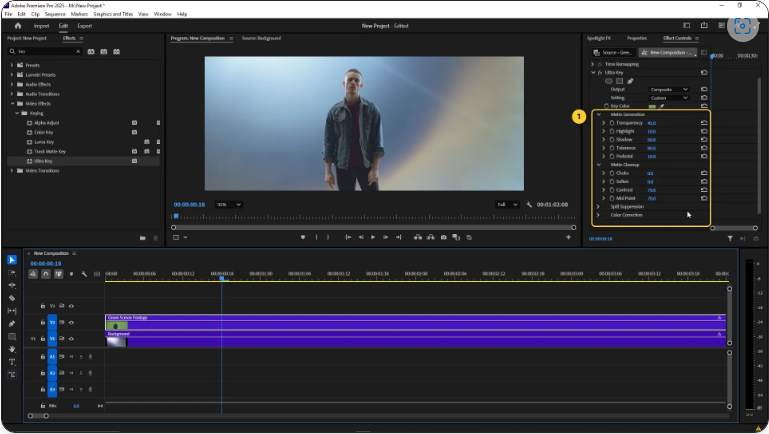Select the Ripple Edit tool

click(12, 285)
